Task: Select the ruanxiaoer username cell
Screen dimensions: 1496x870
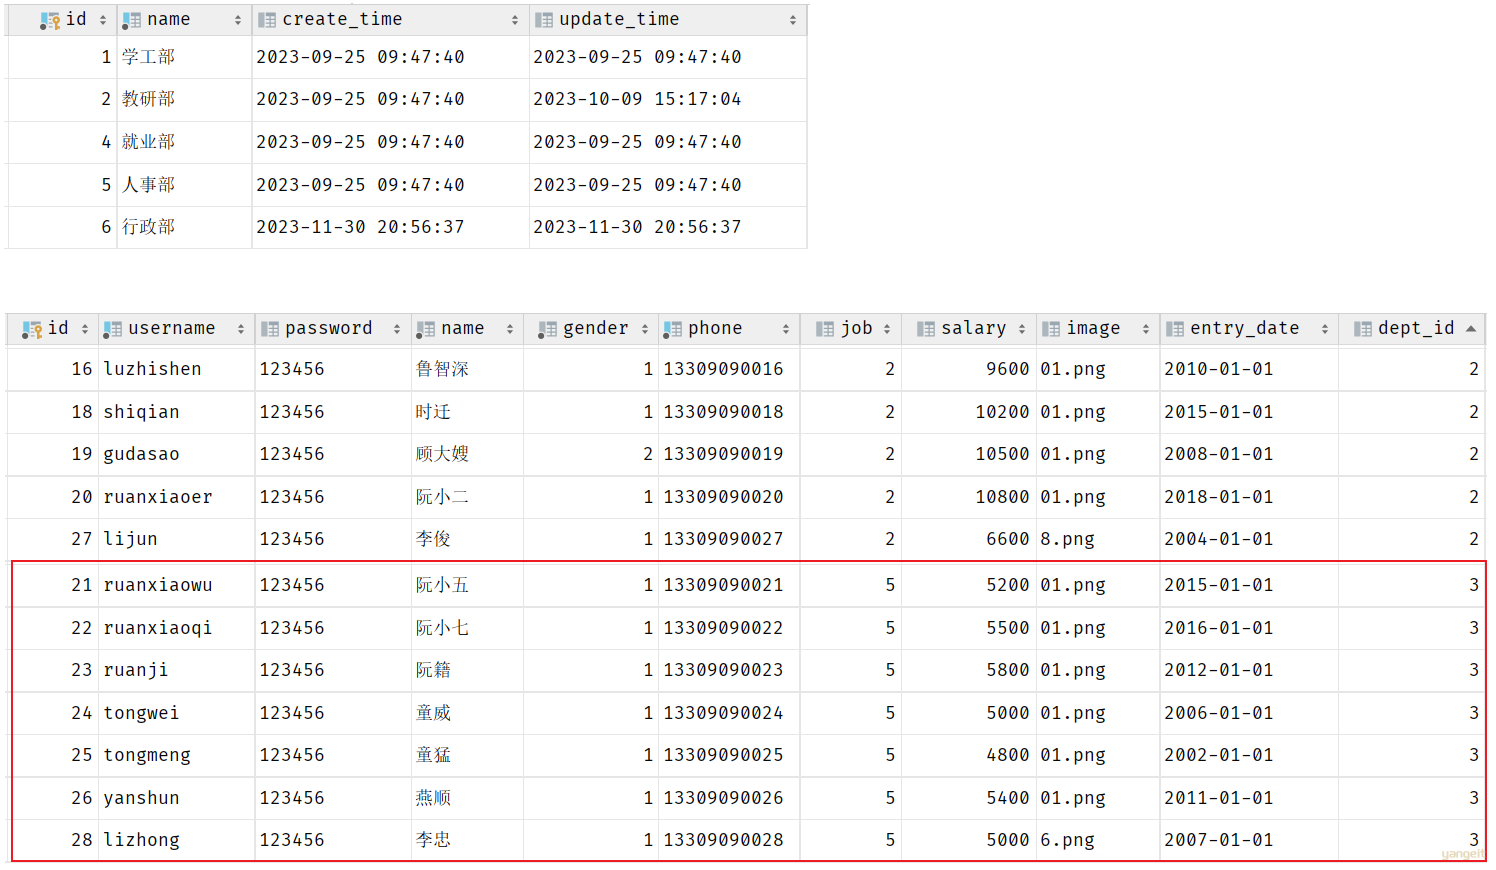Action: 175,497
